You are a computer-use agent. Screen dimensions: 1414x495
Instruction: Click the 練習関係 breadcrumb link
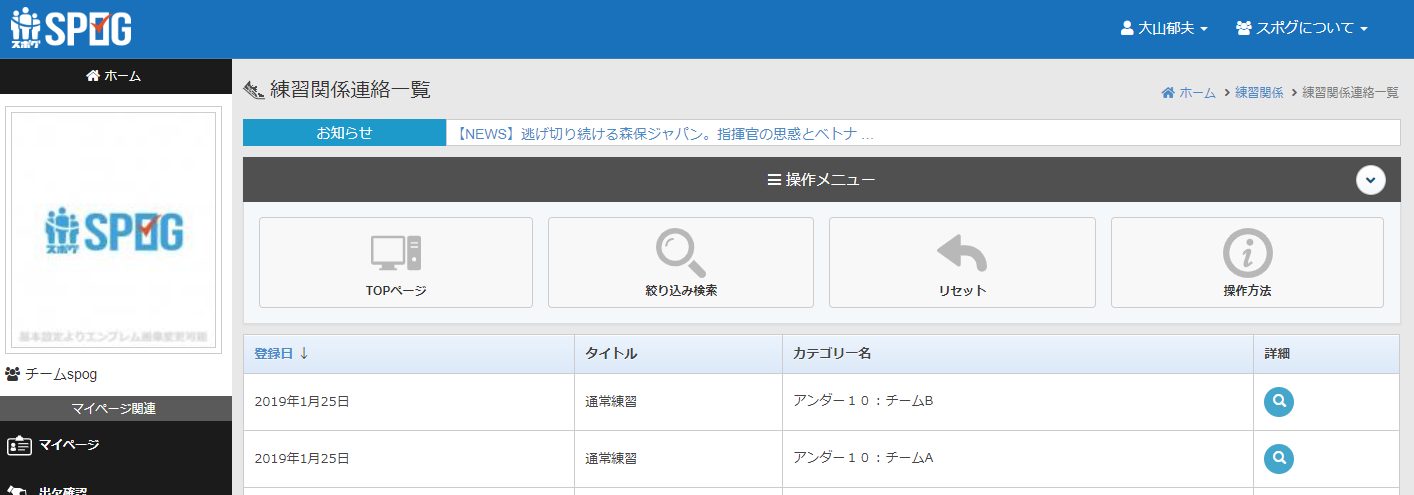(x=1259, y=93)
